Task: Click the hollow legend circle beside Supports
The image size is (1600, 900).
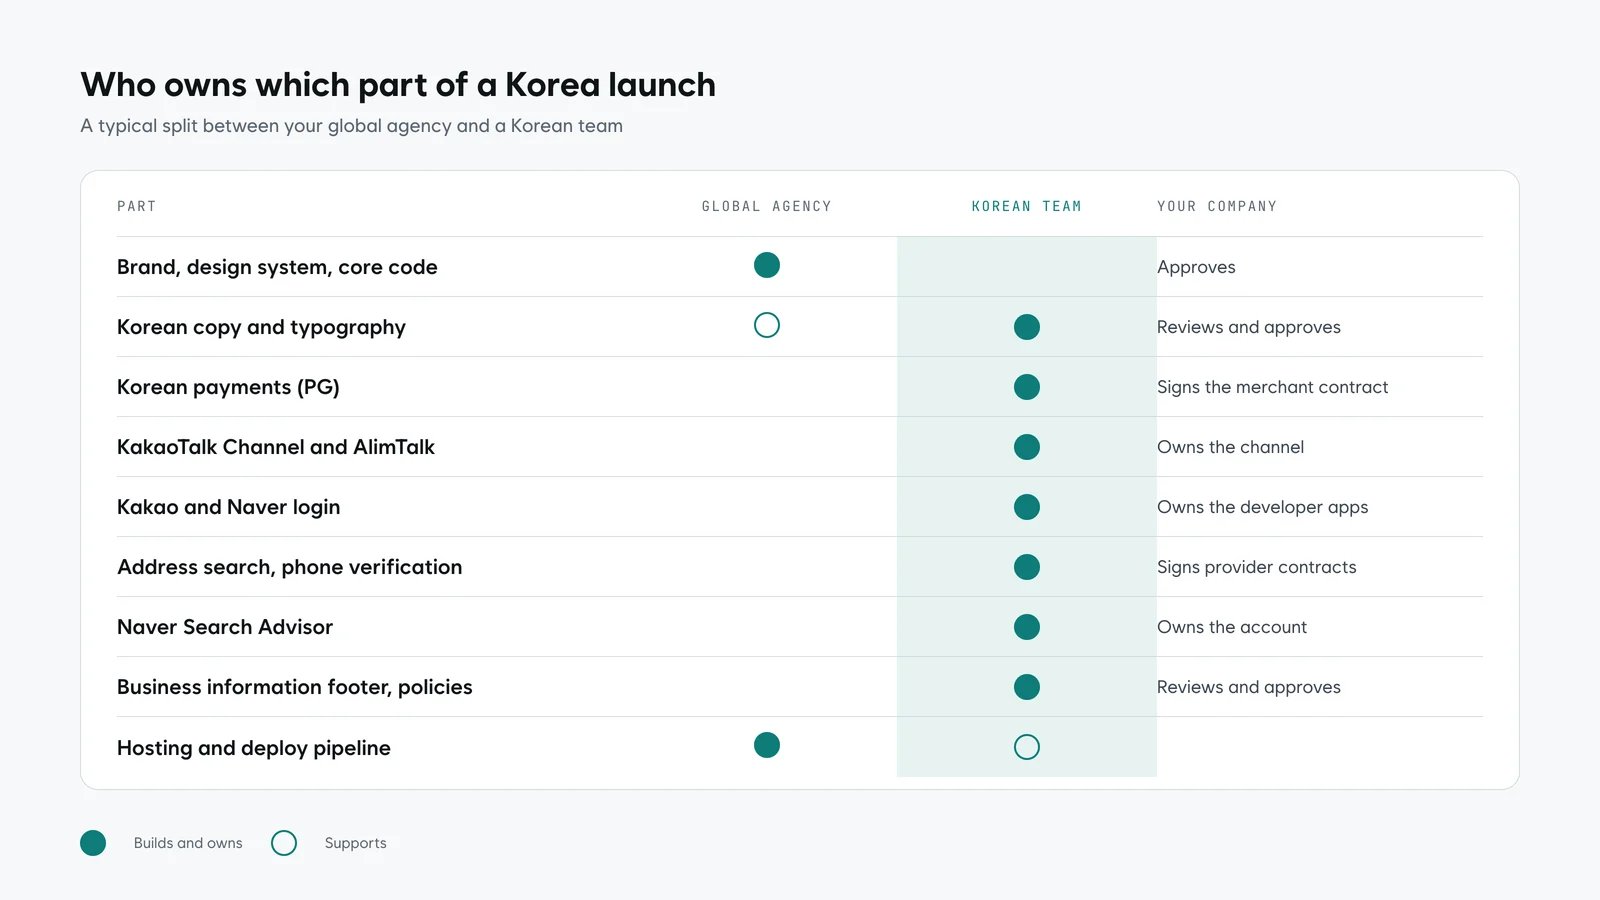Action: pos(284,843)
